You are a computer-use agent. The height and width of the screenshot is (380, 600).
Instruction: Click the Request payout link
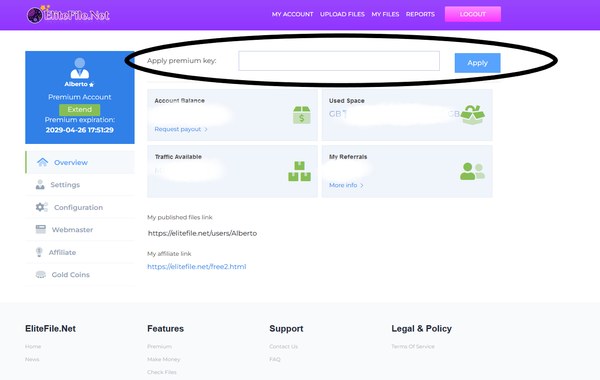pyautogui.click(x=178, y=129)
